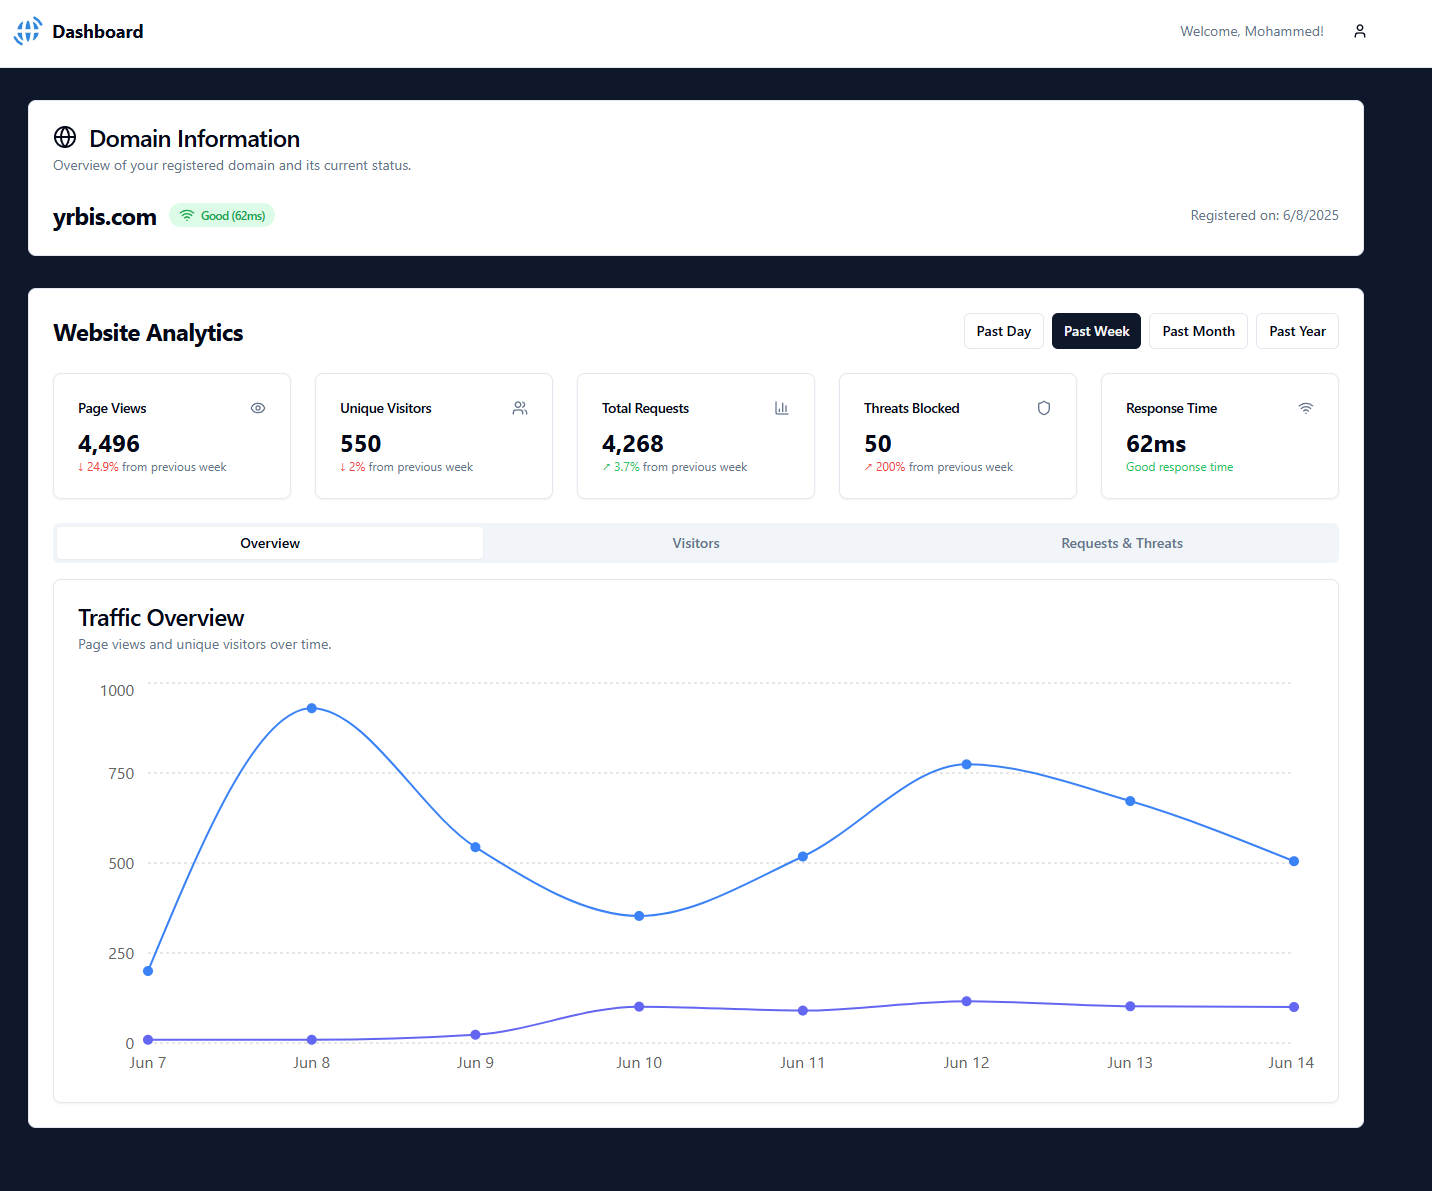Click the wifi icon in Response Time card
The width and height of the screenshot is (1432, 1191).
pos(1306,408)
